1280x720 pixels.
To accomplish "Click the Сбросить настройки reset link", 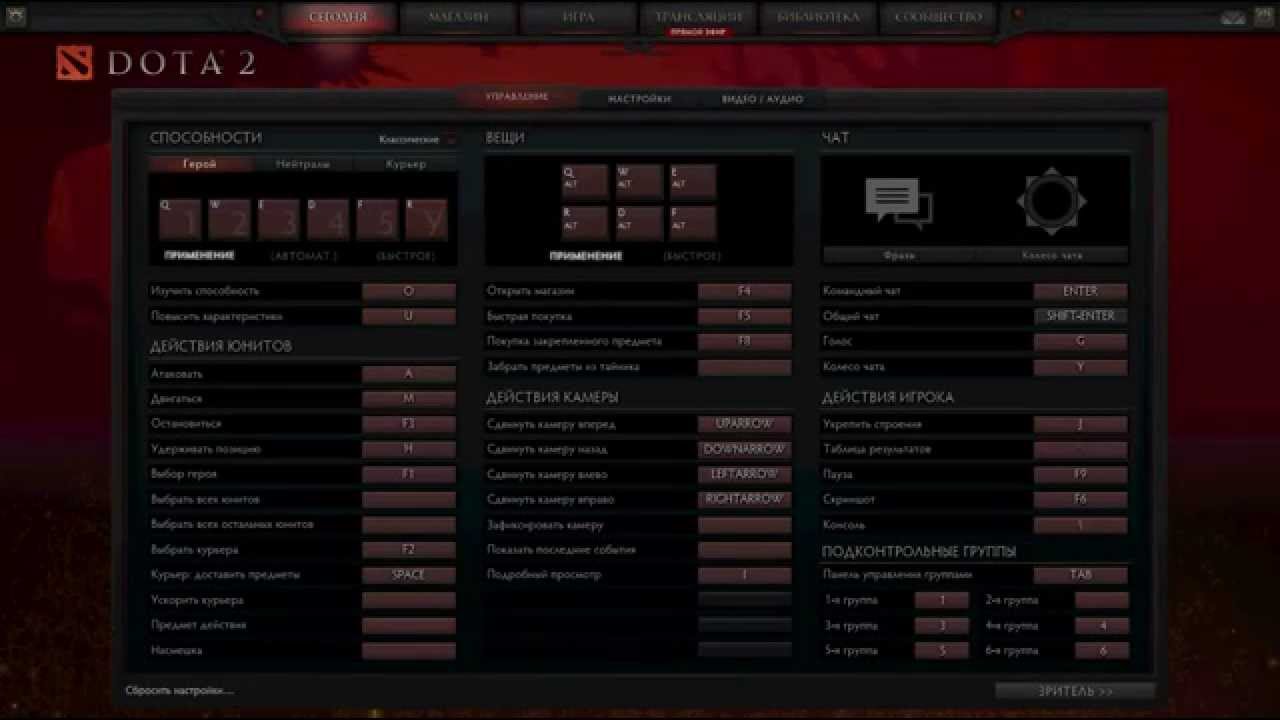I will click(179, 690).
